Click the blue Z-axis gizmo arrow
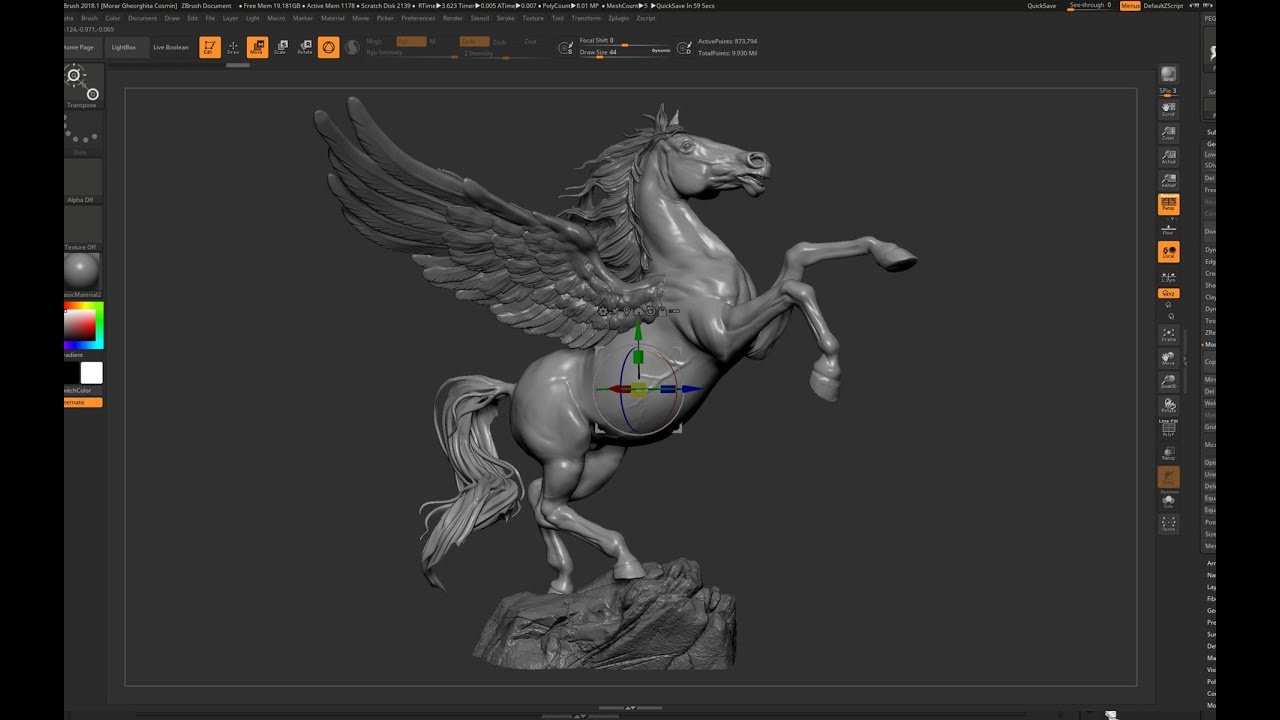Screen dimensions: 1280x720 tap(692, 389)
